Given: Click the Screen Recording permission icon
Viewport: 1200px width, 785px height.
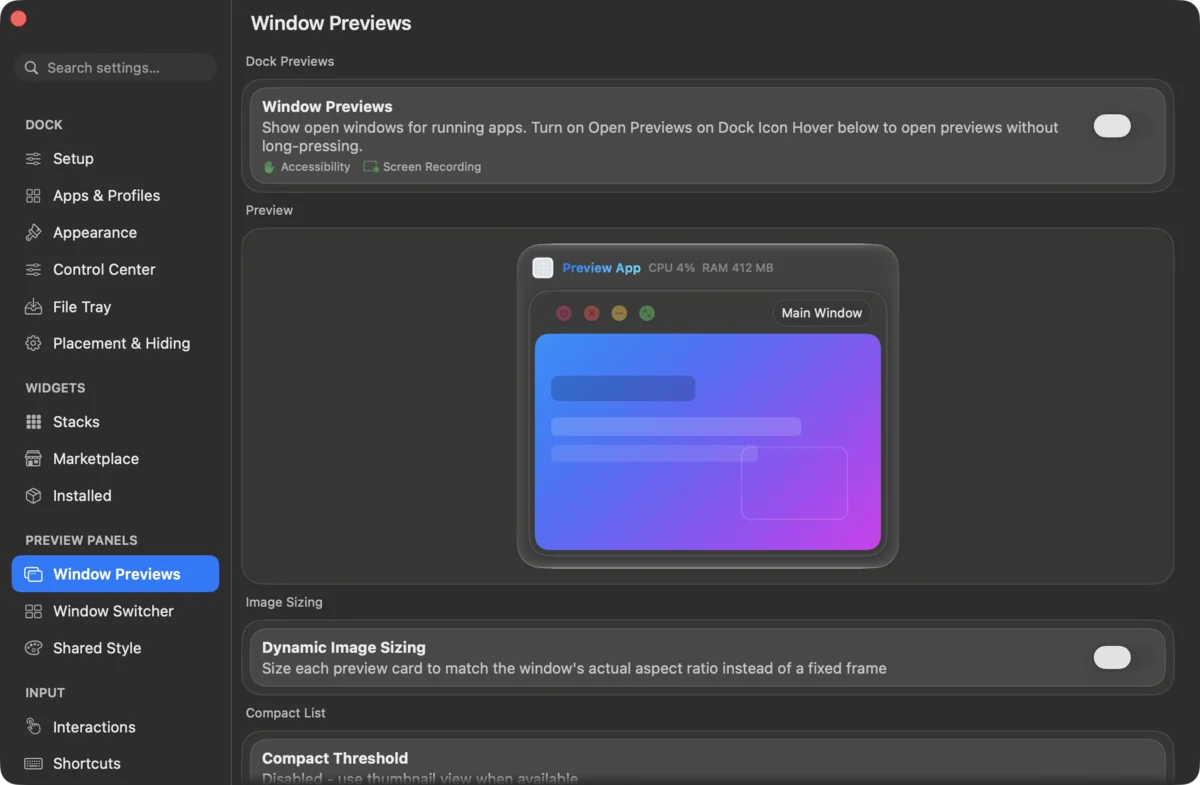Looking at the screenshot, I should [371, 167].
